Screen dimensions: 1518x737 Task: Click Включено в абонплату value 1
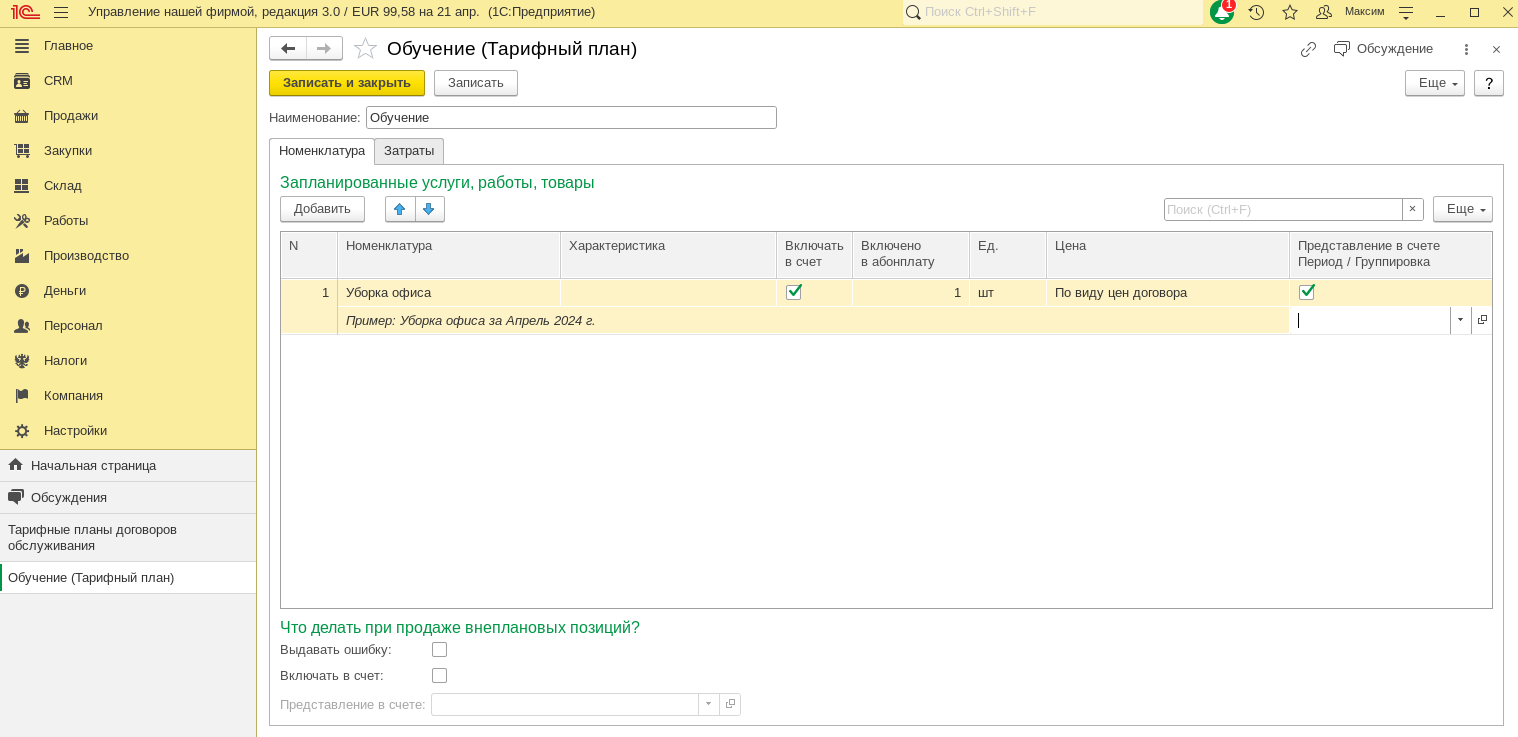(x=911, y=293)
